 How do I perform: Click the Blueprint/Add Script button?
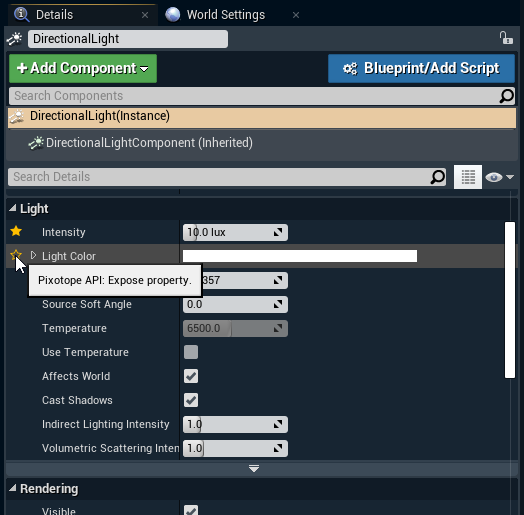tap(421, 69)
